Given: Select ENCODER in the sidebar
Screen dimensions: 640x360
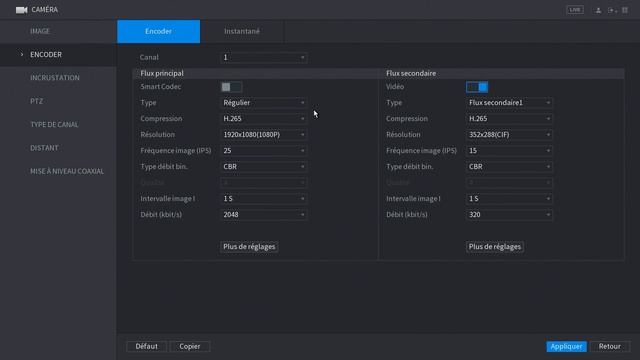Looking at the screenshot, I should tap(58, 55).
